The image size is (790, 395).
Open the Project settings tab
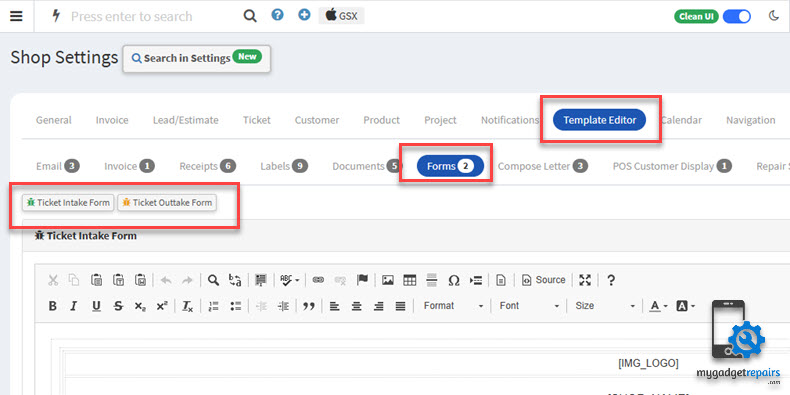(440, 120)
